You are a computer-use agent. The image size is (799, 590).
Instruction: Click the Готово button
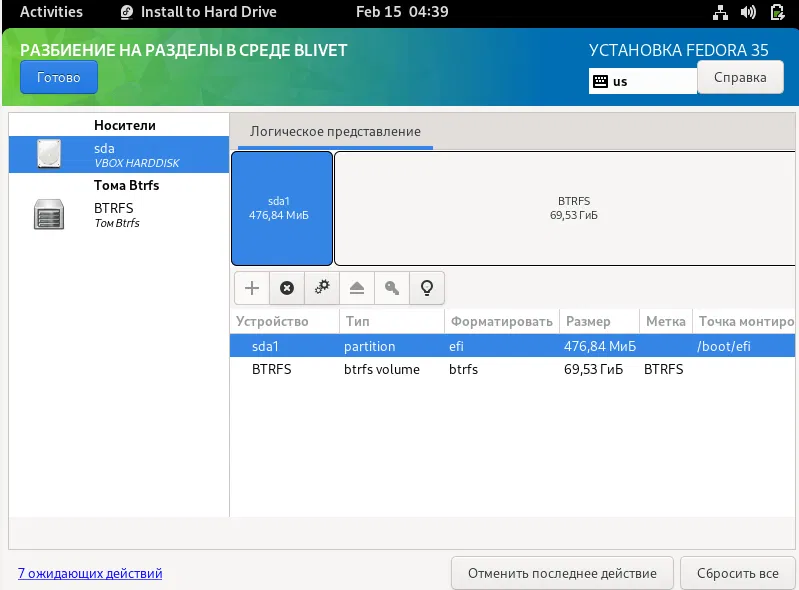[x=59, y=77]
